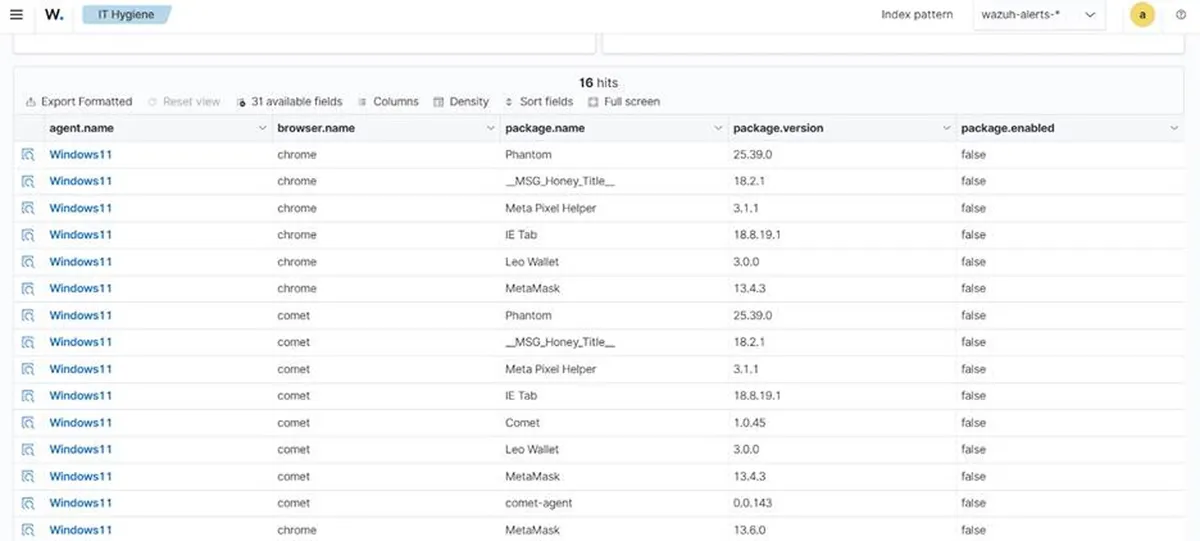Open the hamburger navigation menu
This screenshot has height=541, width=1200.
tap(16, 15)
